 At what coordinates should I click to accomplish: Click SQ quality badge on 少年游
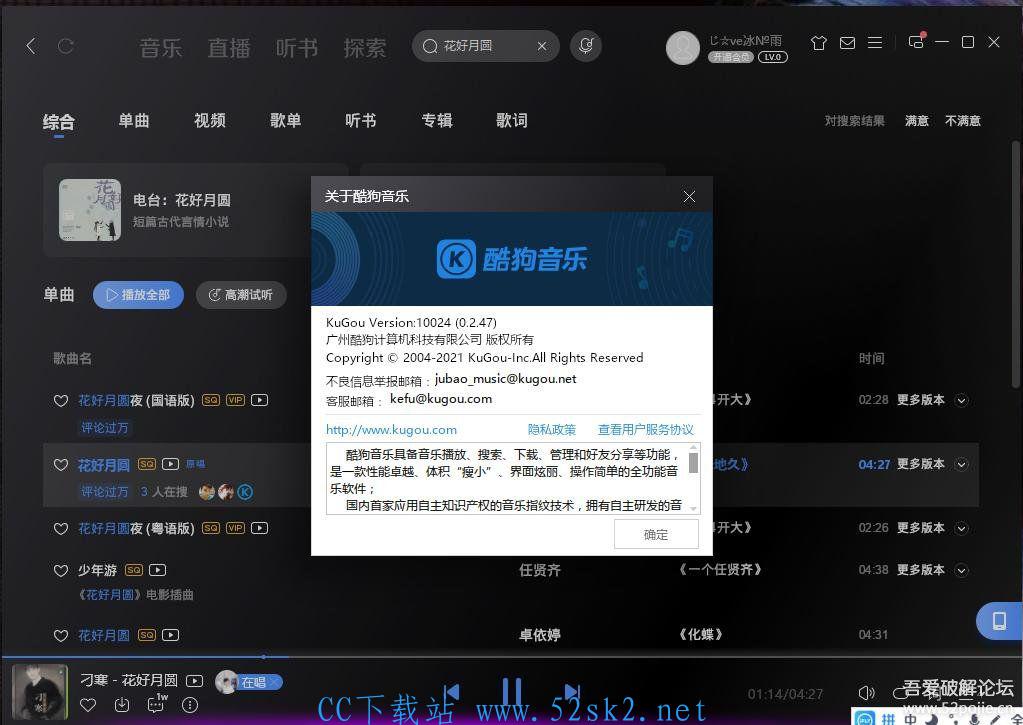click(134, 570)
